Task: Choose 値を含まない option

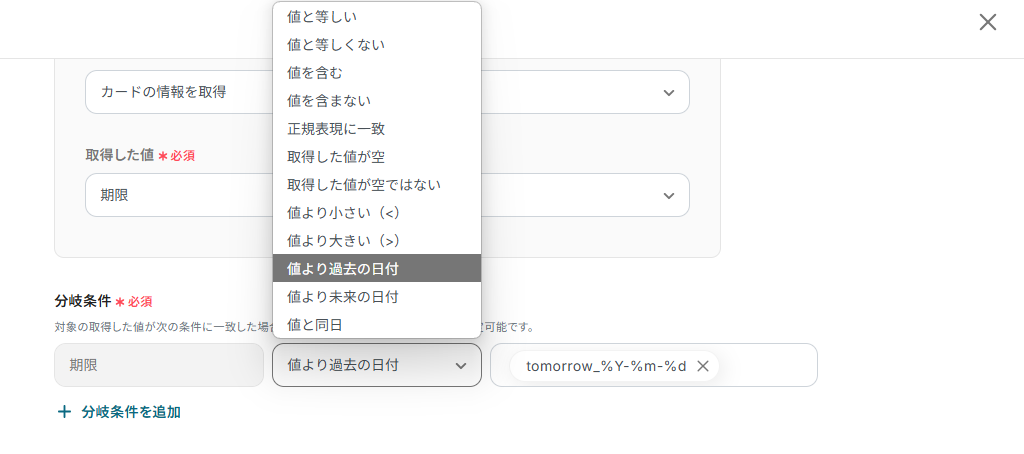Action: [x=377, y=101]
